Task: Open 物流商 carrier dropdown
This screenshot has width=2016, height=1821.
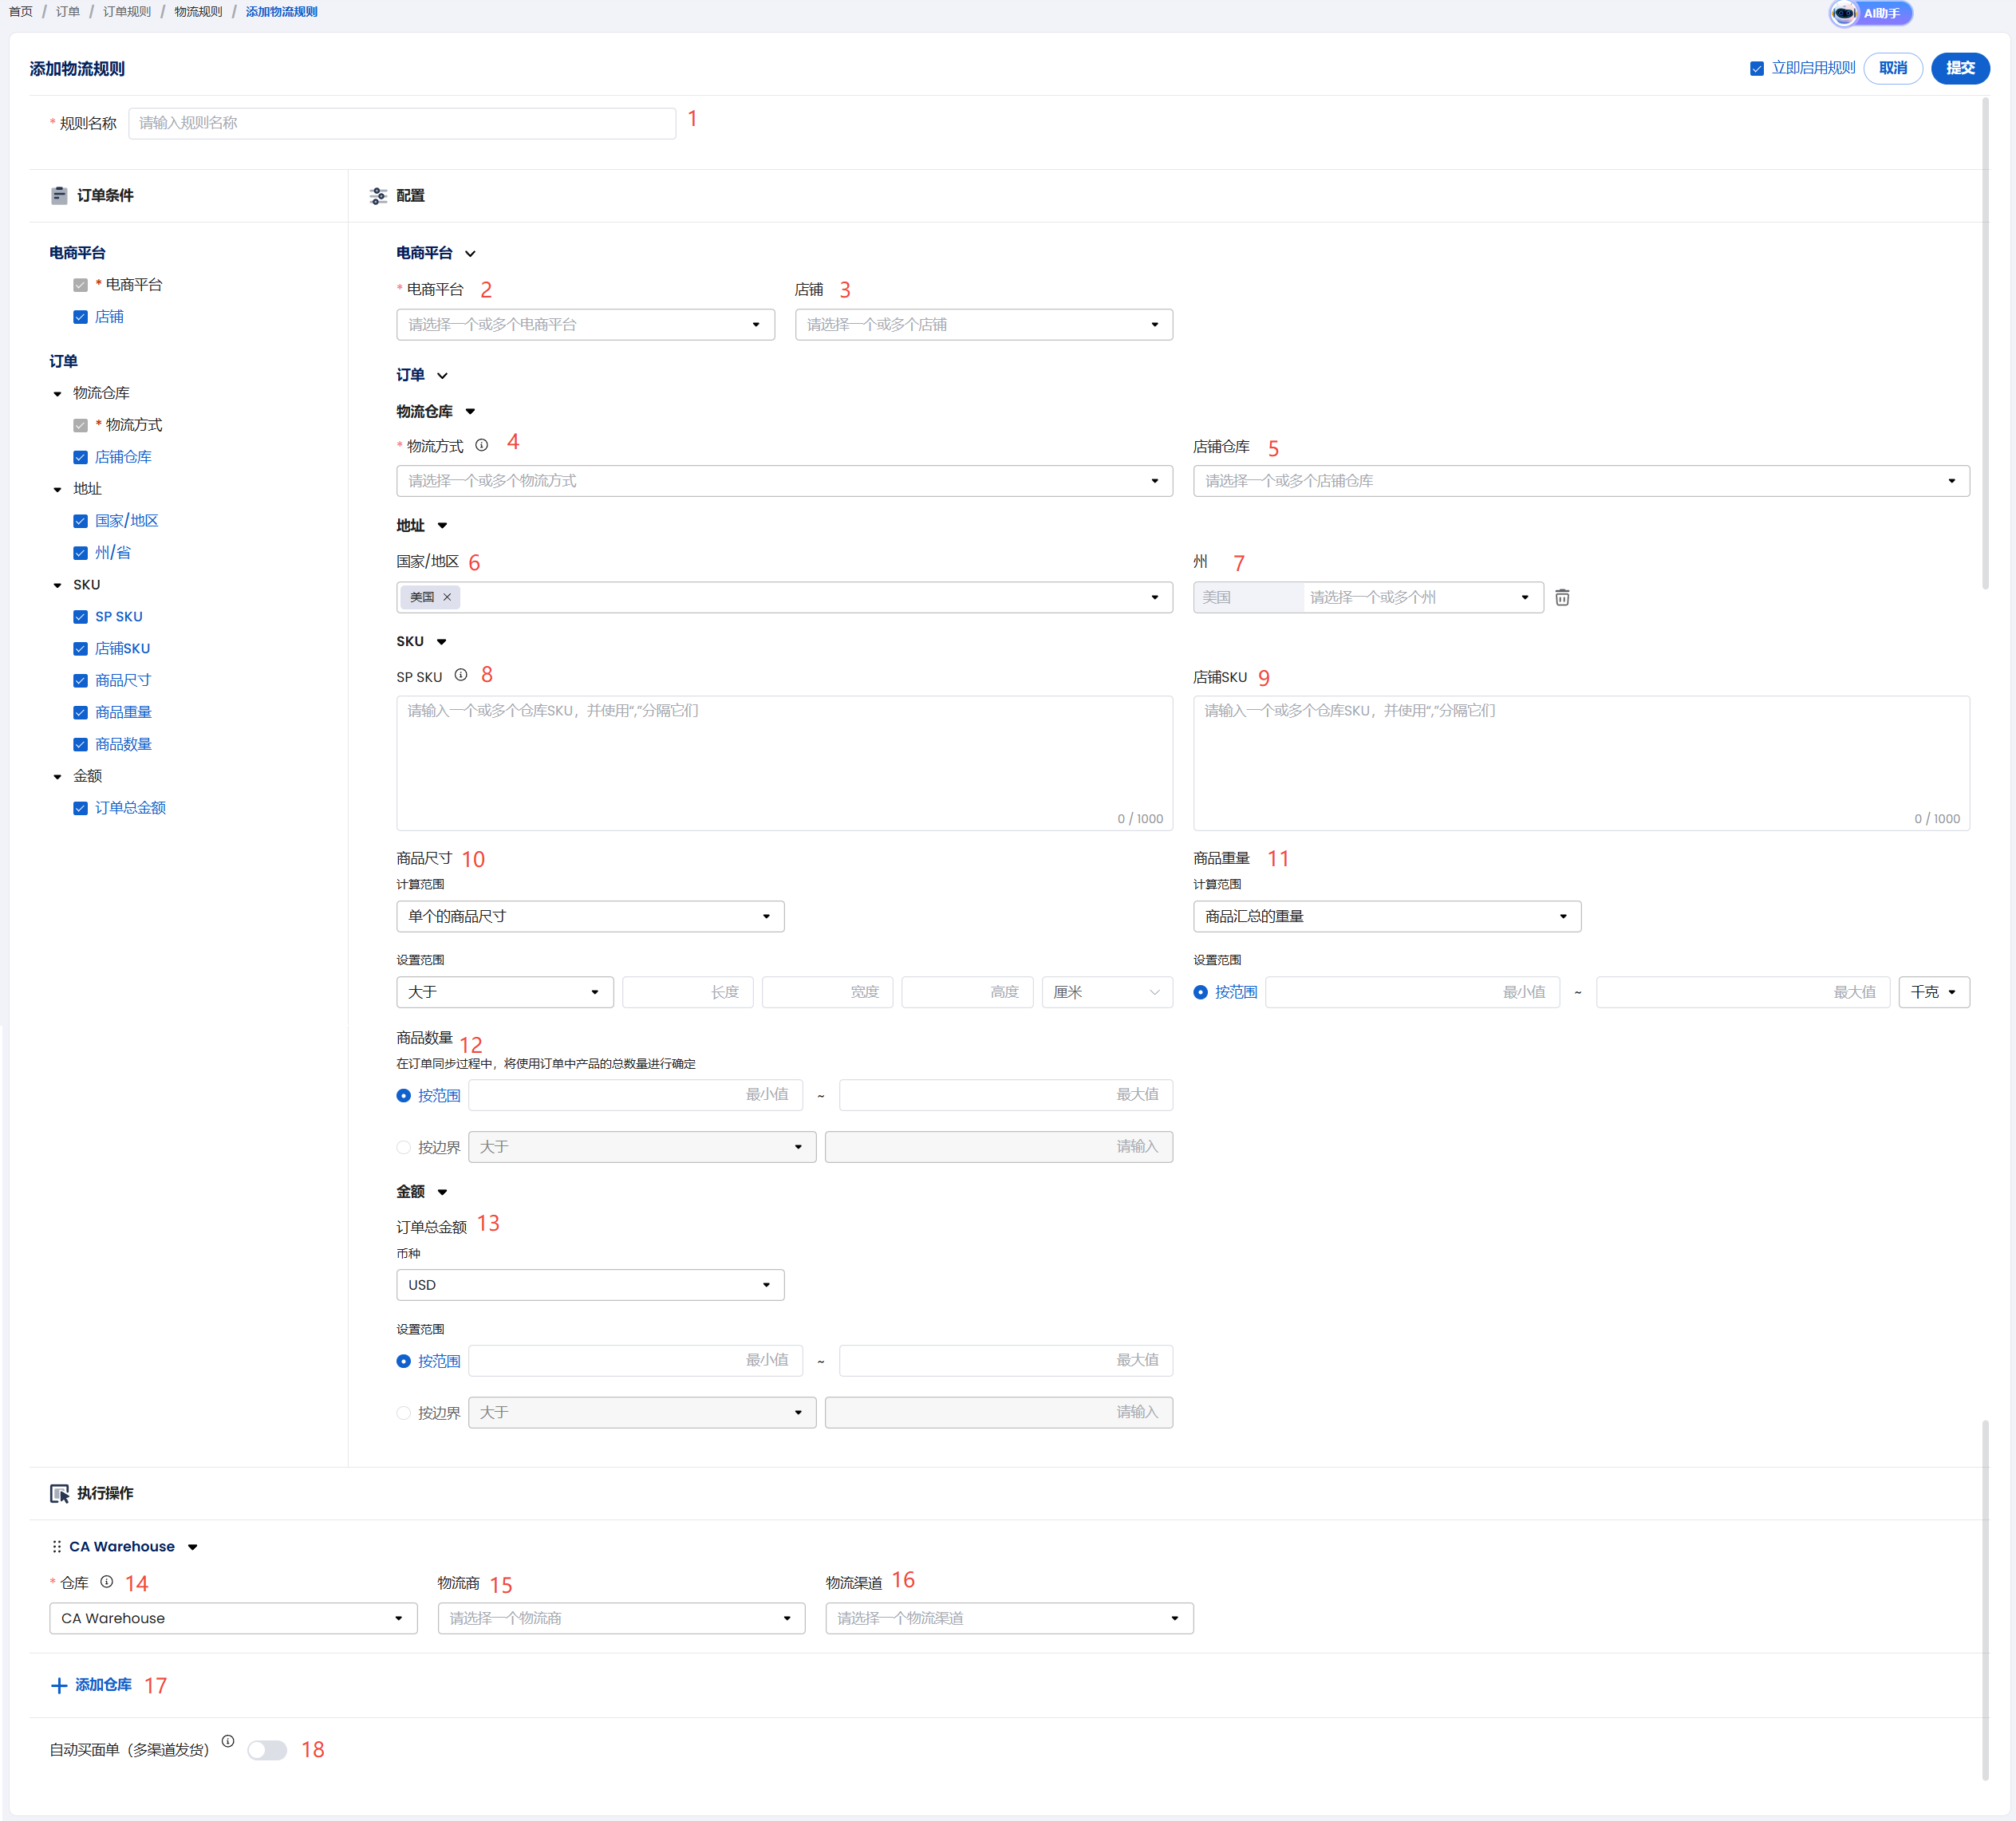Action: tap(621, 1618)
